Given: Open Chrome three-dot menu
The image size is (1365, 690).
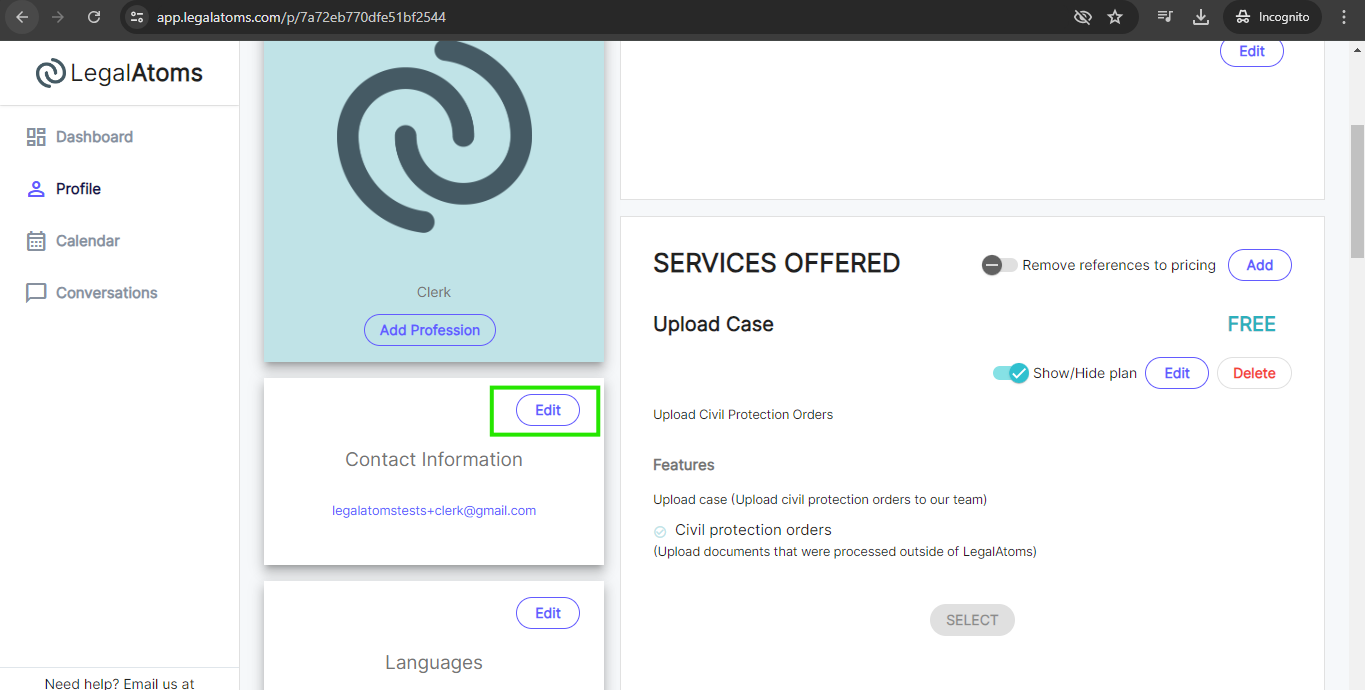Looking at the screenshot, I should [1343, 17].
